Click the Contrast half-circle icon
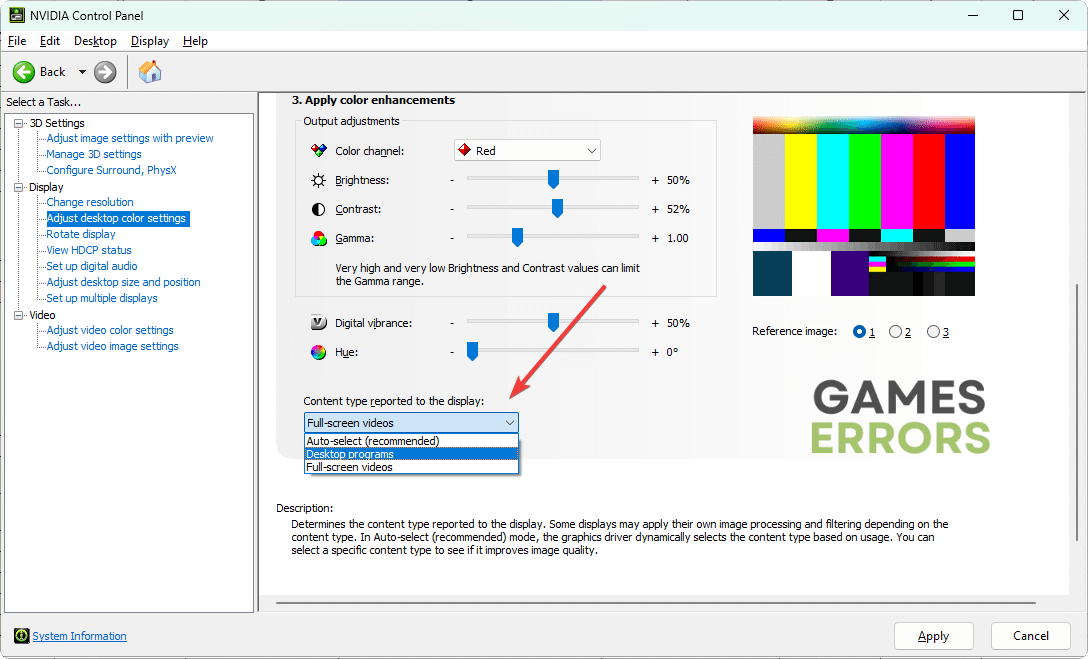1088x659 pixels. pyautogui.click(x=318, y=208)
